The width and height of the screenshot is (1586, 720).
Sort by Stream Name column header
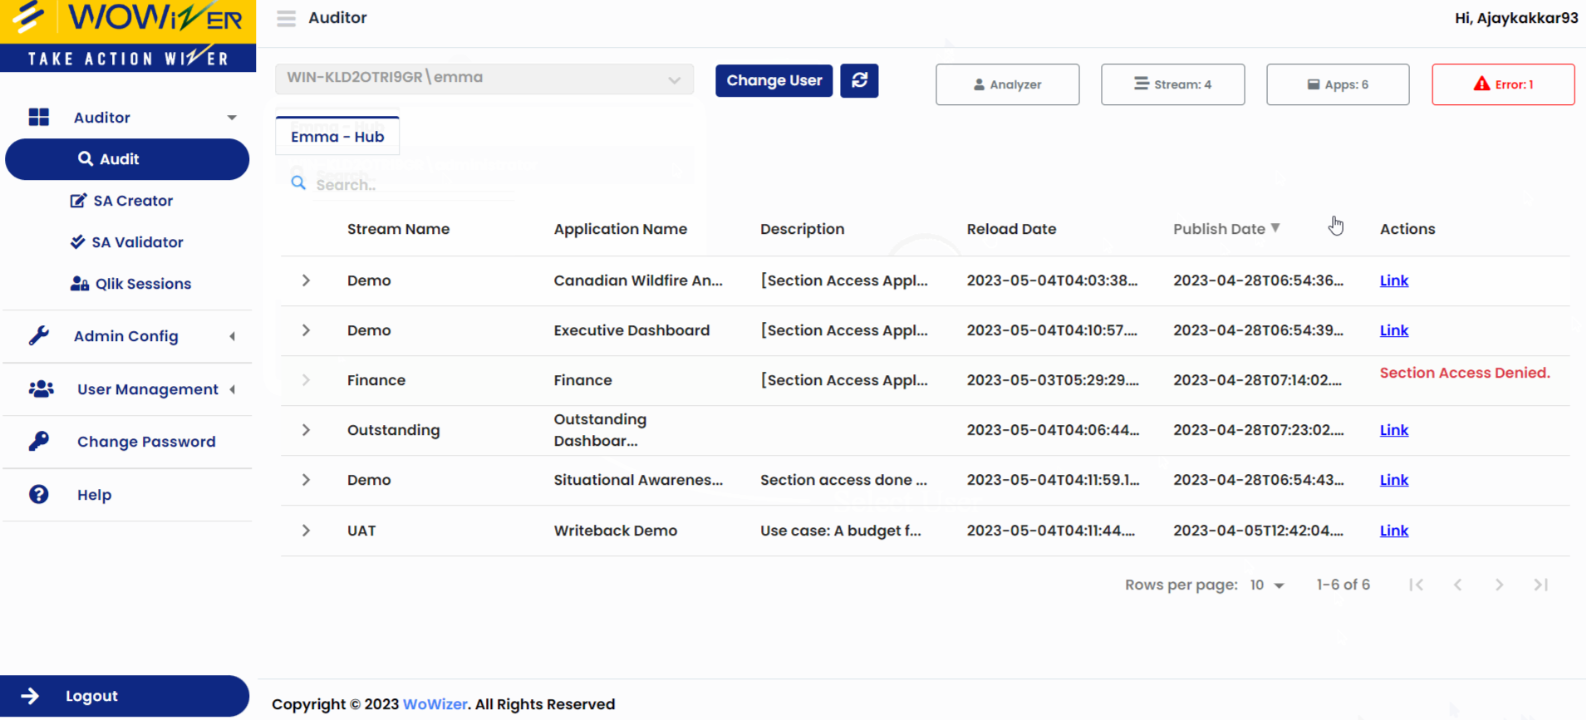tap(398, 229)
